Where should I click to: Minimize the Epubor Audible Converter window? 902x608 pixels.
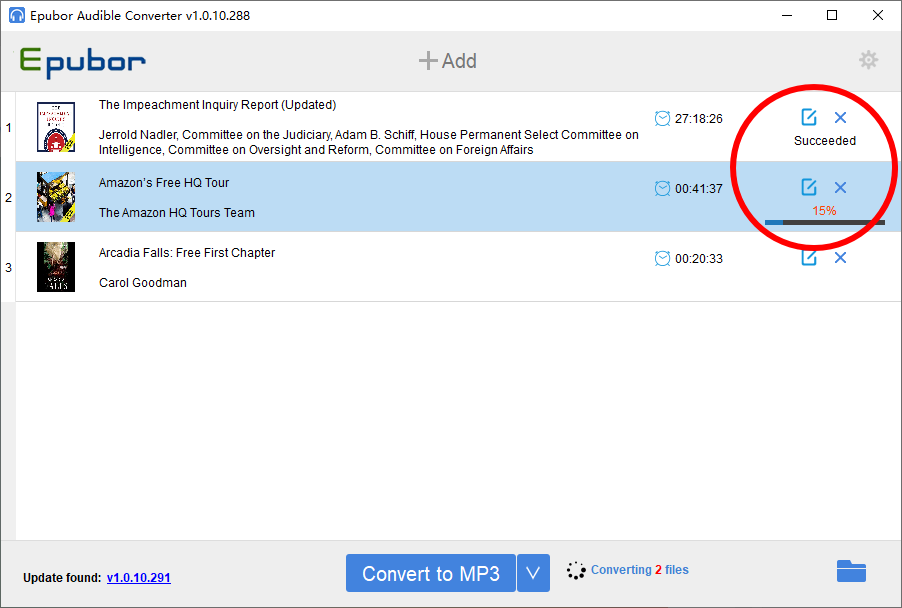point(787,16)
